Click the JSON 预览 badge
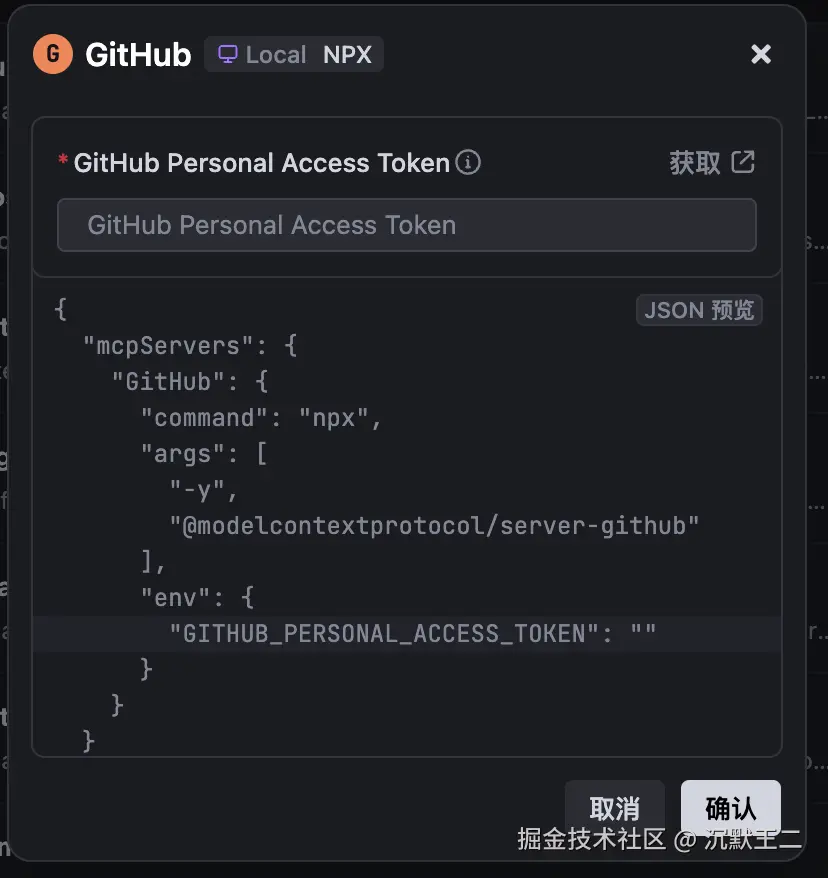Image resolution: width=828 pixels, height=878 pixels. tap(699, 310)
